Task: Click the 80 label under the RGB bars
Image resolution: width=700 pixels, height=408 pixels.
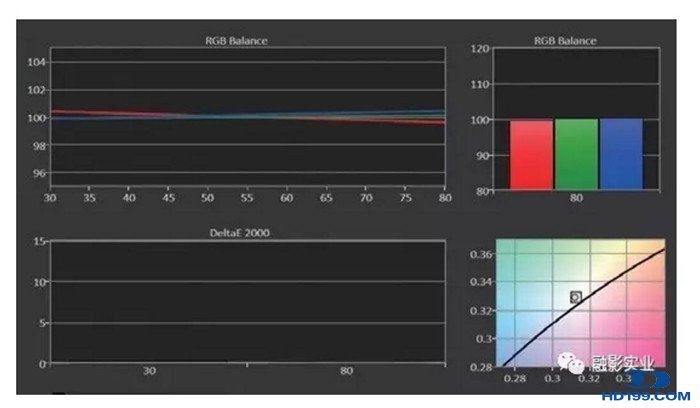Action: pos(575,199)
